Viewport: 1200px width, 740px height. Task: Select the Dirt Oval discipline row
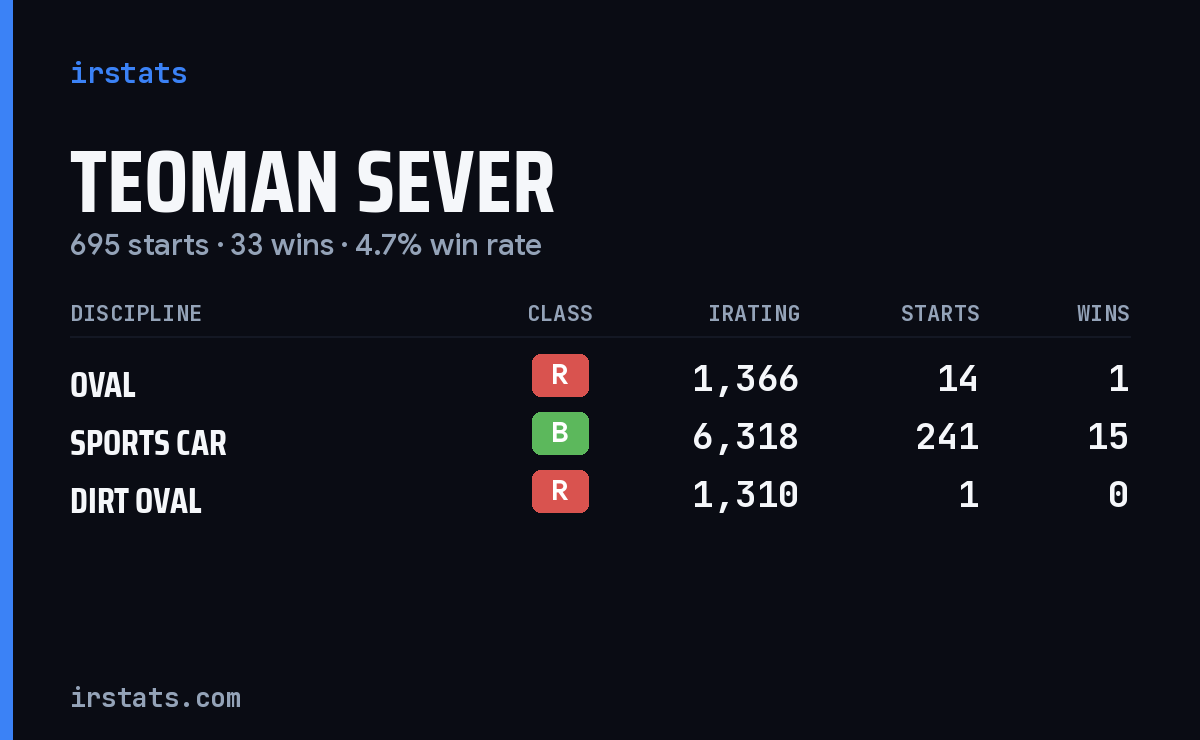[x=600, y=495]
